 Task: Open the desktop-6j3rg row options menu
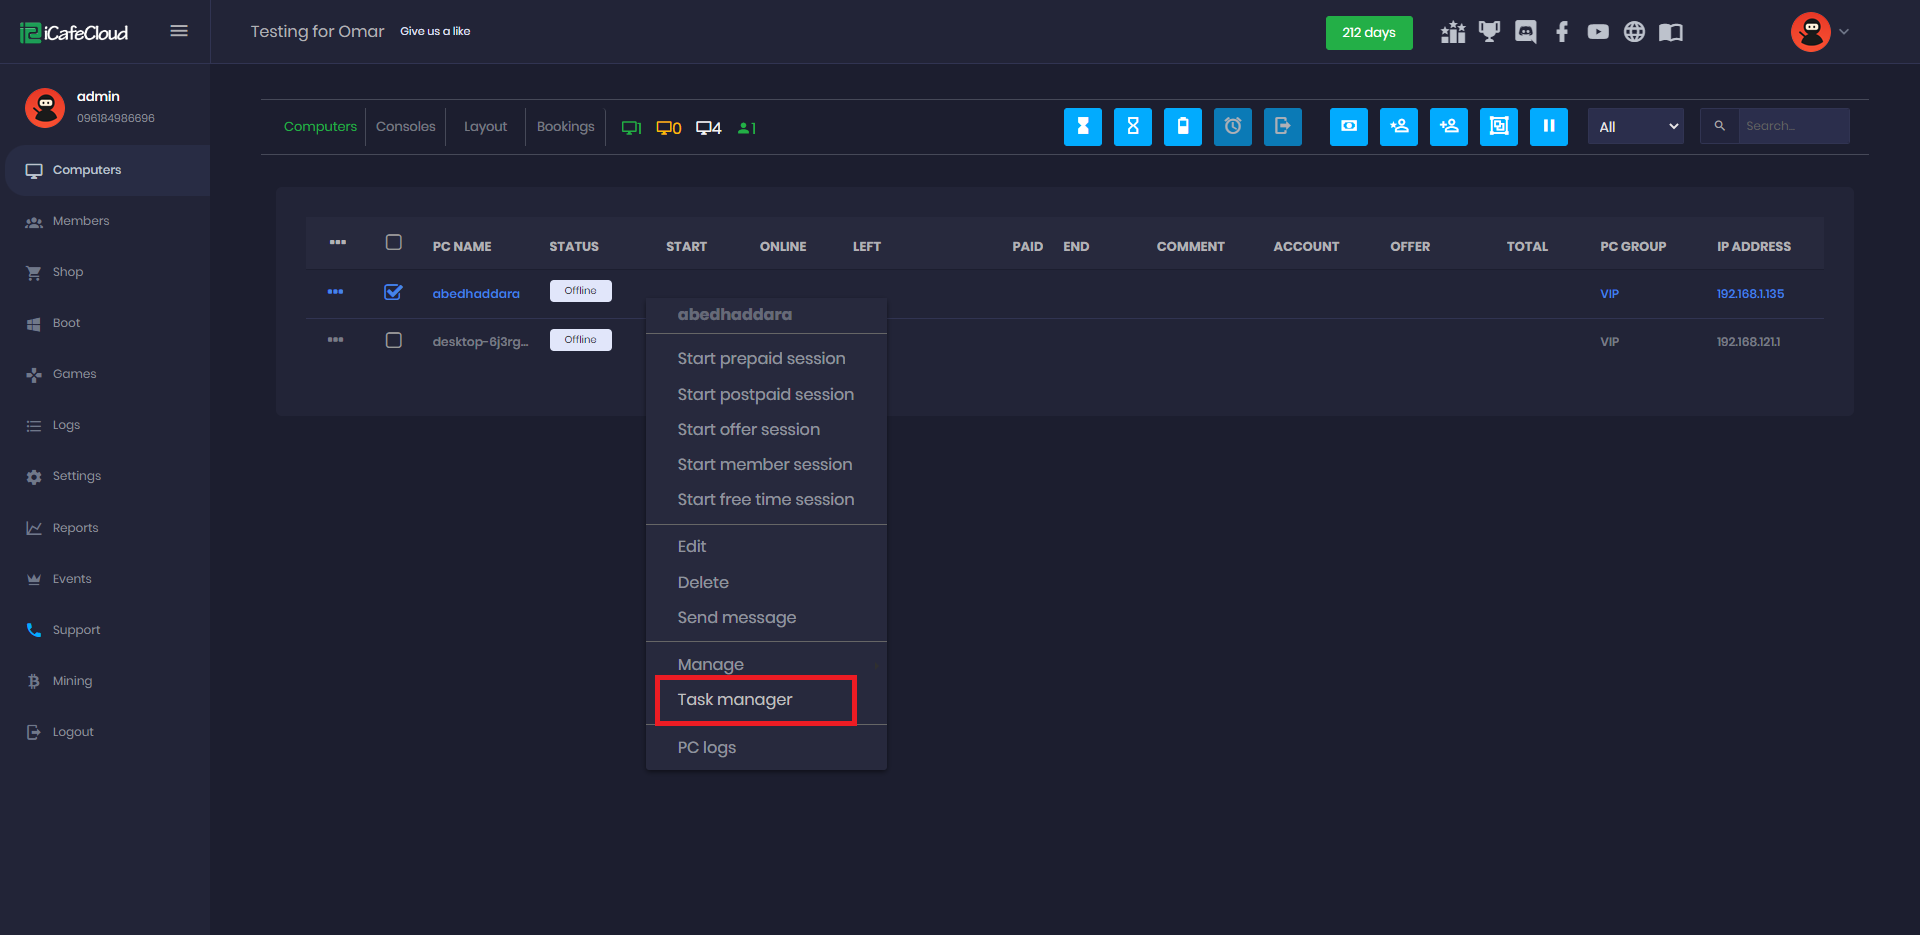pos(335,340)
